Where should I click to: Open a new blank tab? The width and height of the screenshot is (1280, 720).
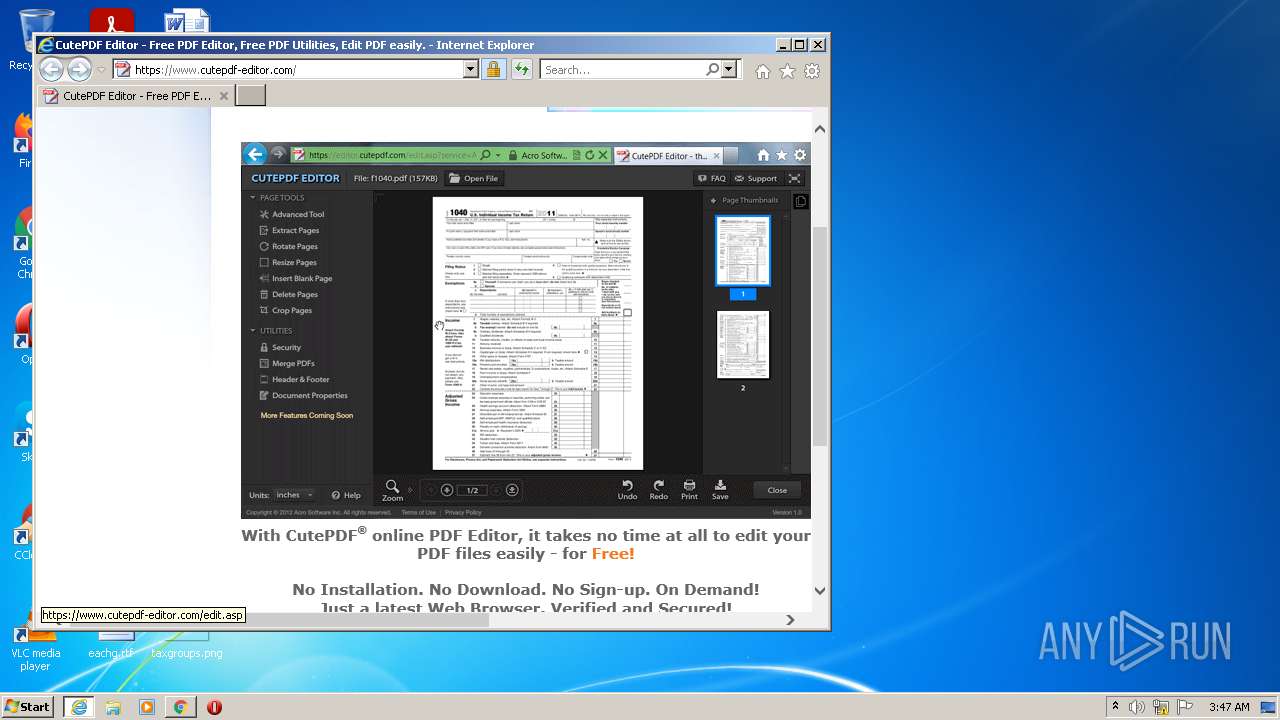[x=250, y=96]
